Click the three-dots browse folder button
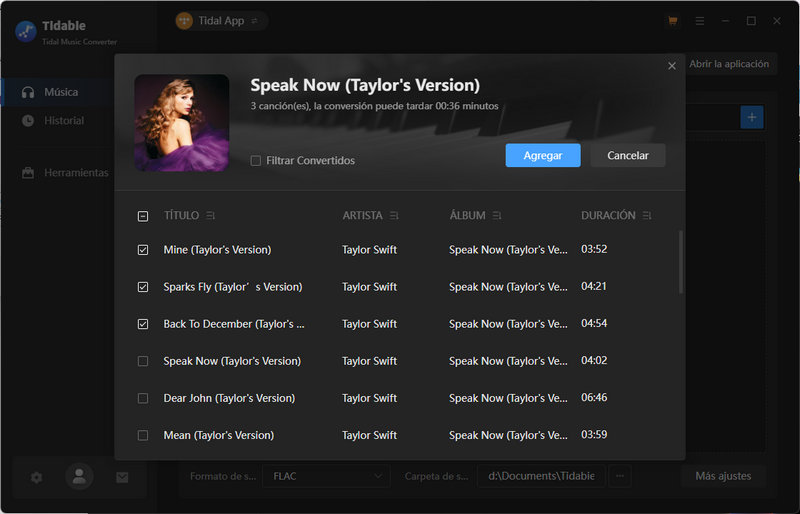The width and height of the screenshot is (800, 514). click(619, 476)
